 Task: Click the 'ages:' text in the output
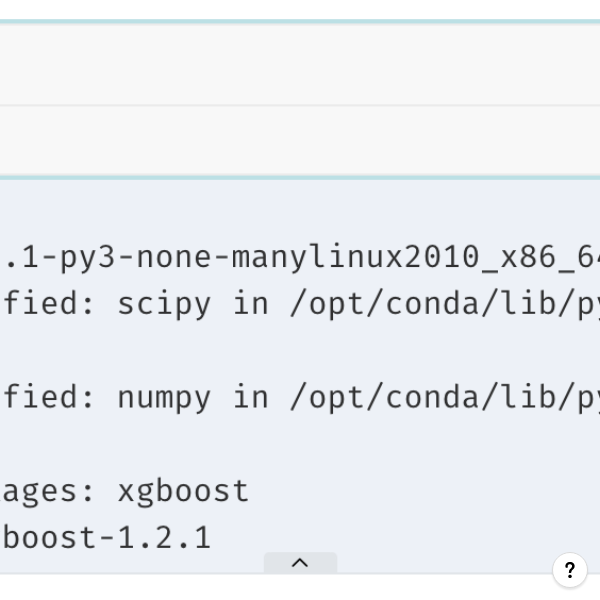click(47, 492)
